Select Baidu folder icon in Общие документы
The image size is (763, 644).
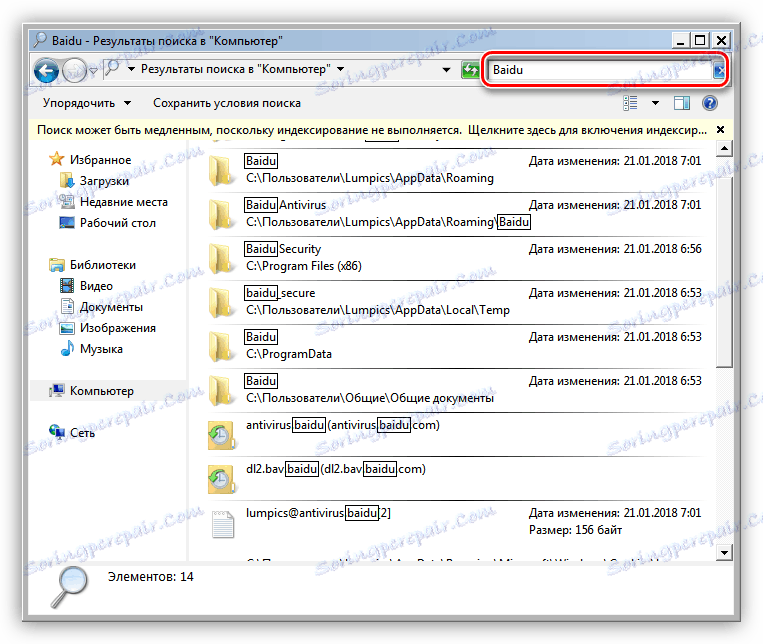click(221, 390)
